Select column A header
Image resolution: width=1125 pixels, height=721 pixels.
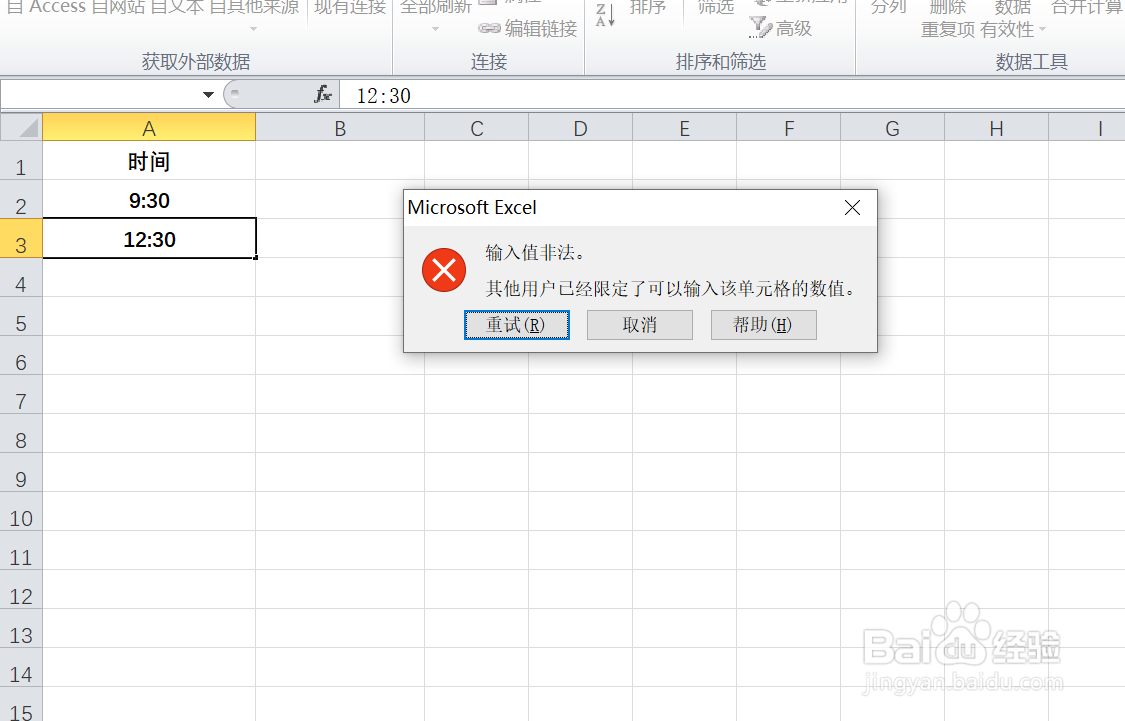tap(149, 128)
